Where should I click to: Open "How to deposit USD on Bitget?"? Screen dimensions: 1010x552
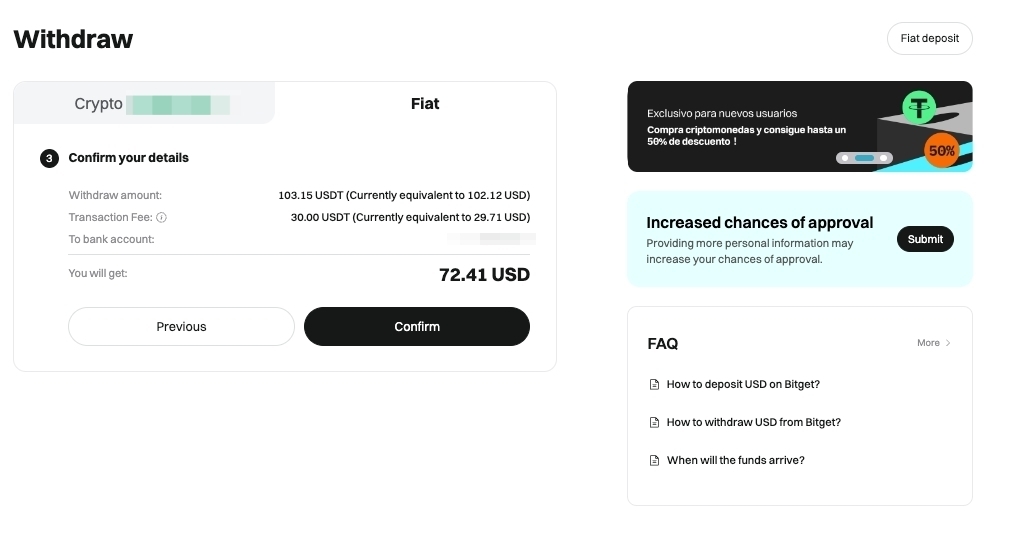click(743, 385)
